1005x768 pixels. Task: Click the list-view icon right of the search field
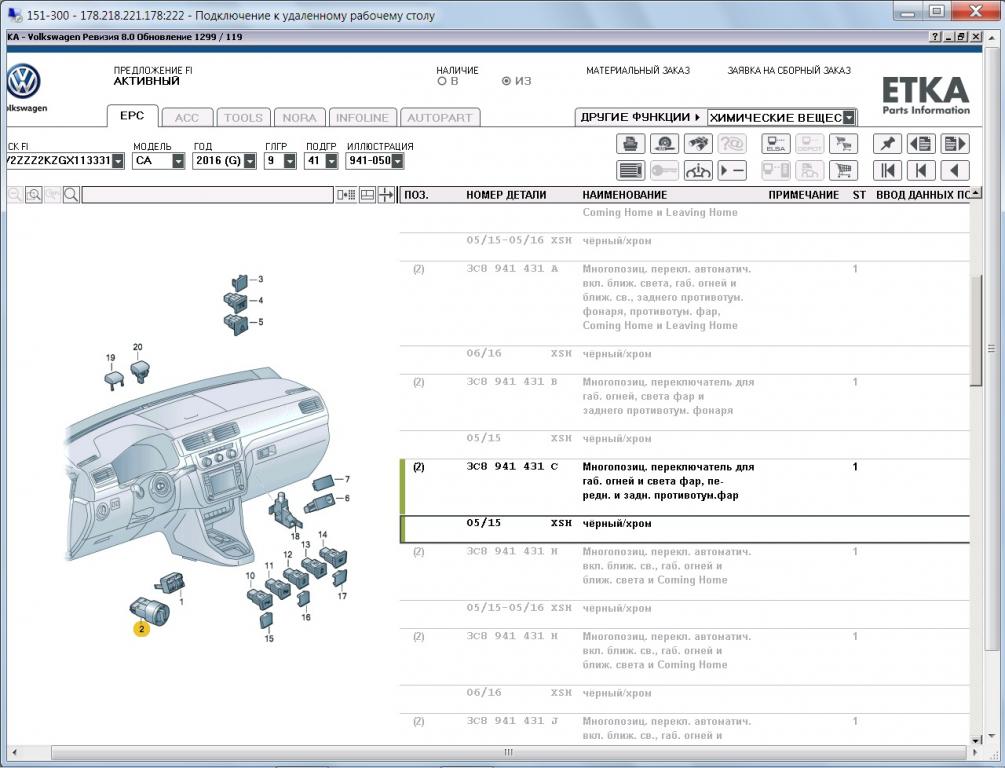[346, 195]
